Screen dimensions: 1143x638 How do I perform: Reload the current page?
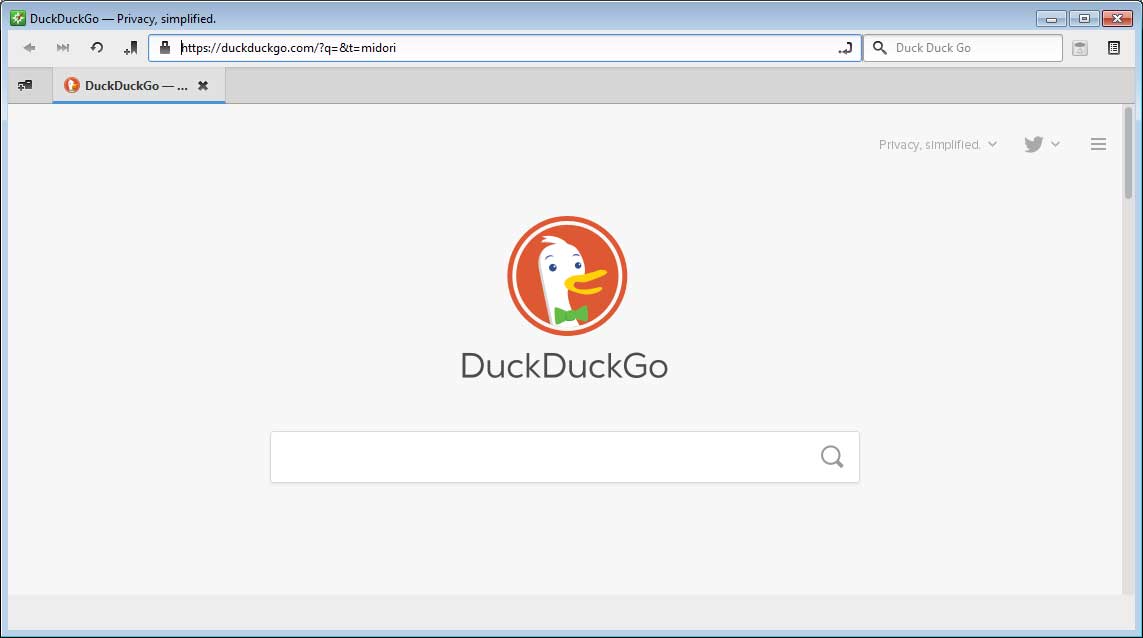click(96, 48)
